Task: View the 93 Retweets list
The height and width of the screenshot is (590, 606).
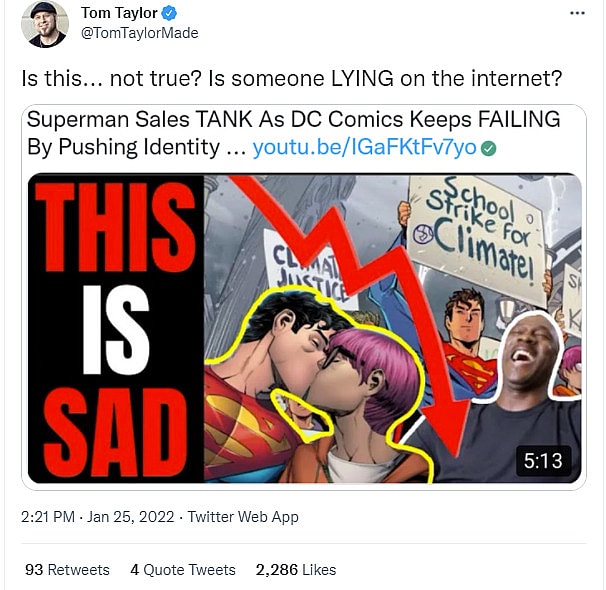Action: pos(67,569)
